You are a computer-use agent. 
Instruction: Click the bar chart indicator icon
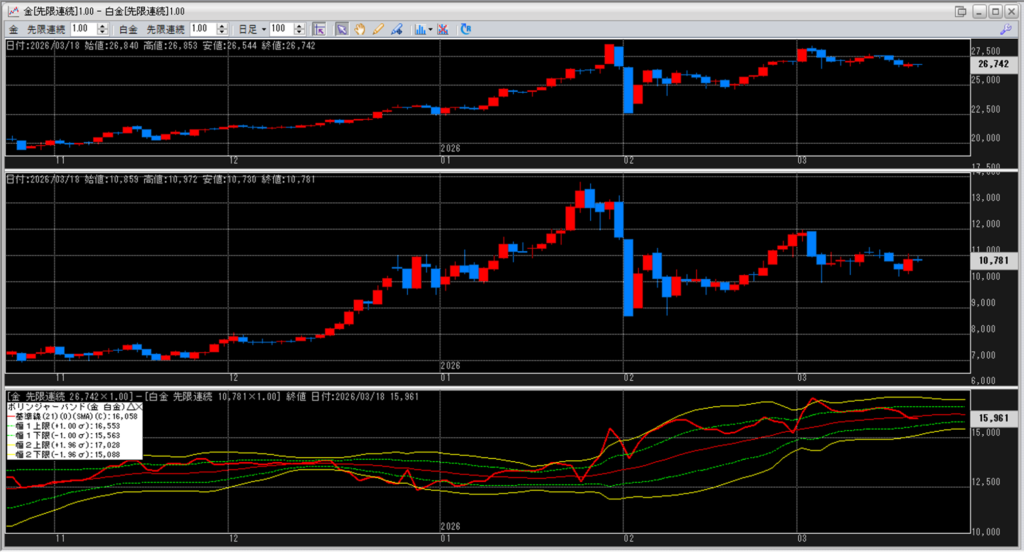pyautogui.click(x=418, y=29)
